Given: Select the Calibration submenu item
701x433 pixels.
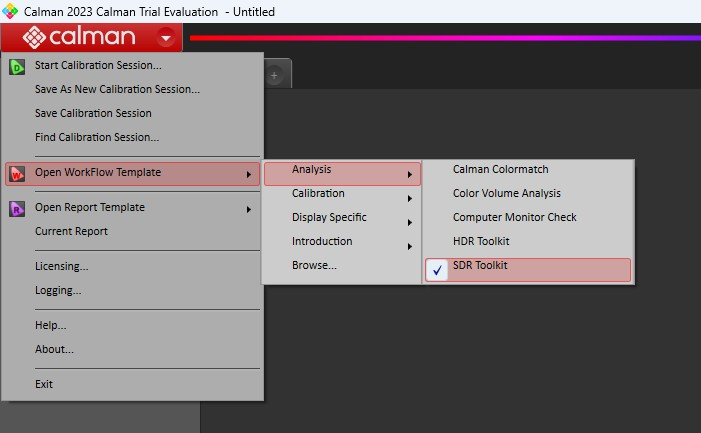Looking at the screenshot, I should 318,193.
